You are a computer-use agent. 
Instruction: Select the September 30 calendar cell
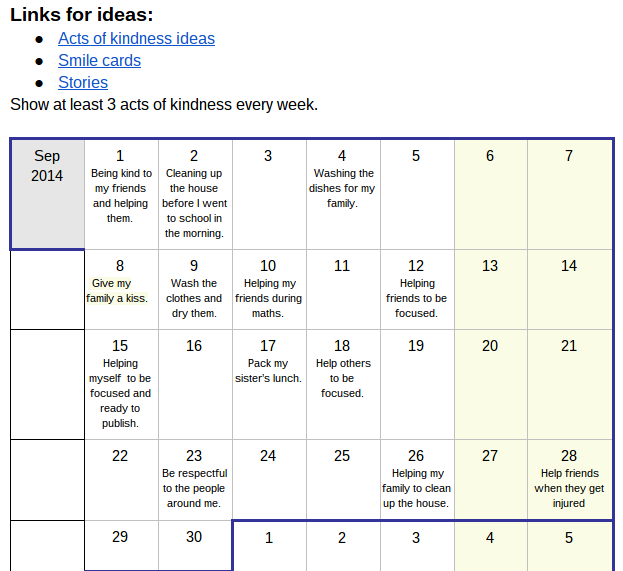[x=195, y=545]
